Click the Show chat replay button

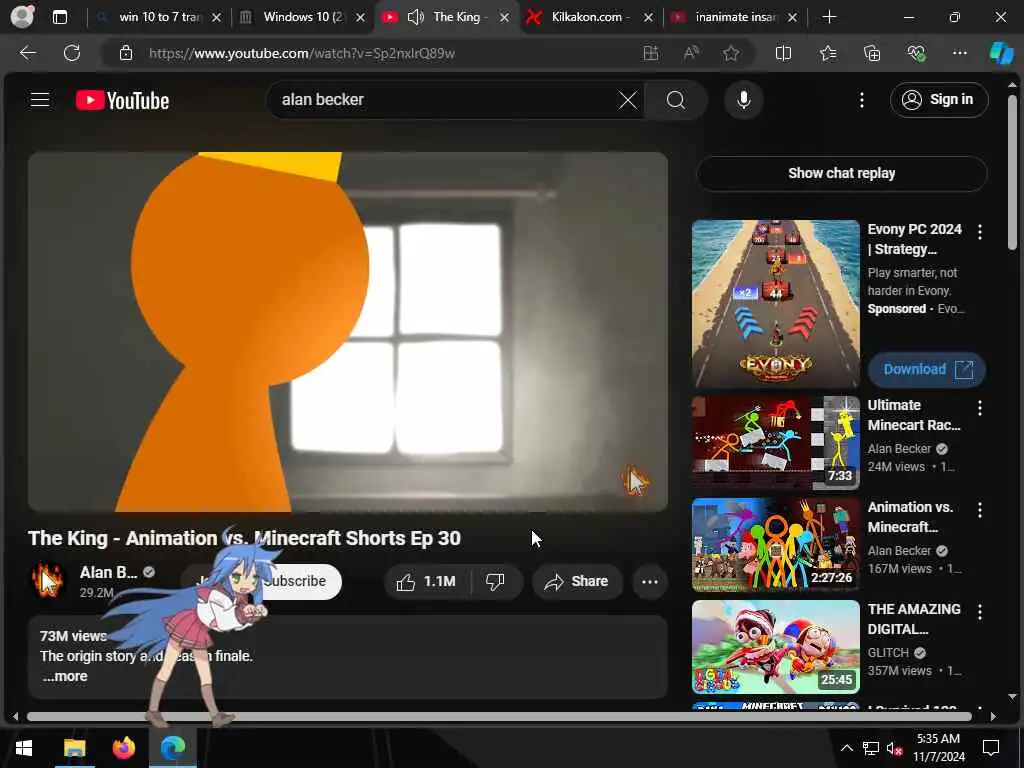[x=841, y=173]
